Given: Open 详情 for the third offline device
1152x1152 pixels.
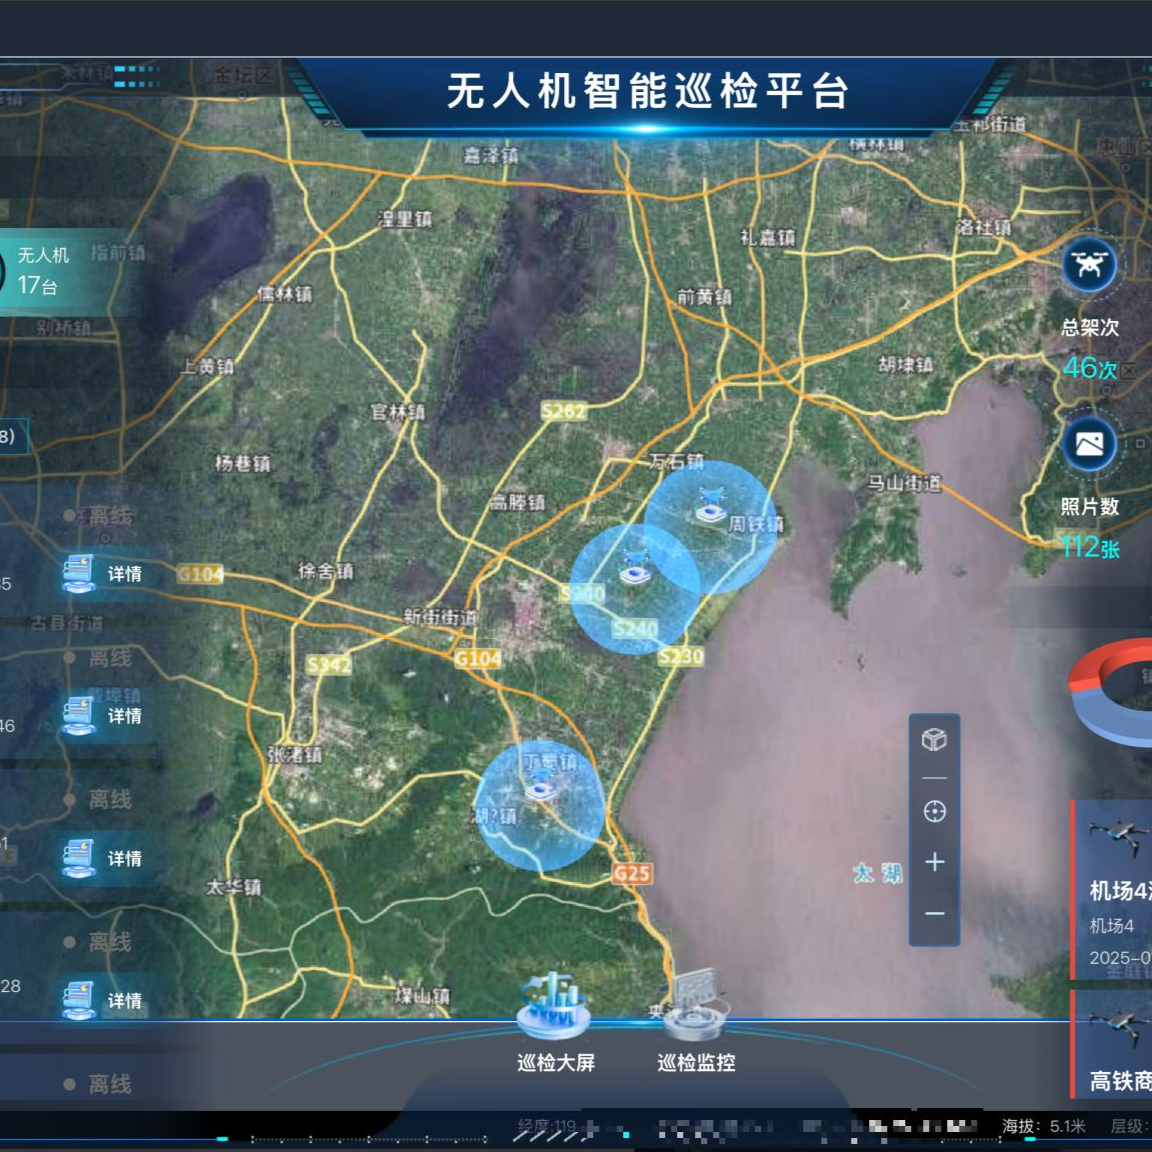Looking at the screenshot, I should pos(103,858).
